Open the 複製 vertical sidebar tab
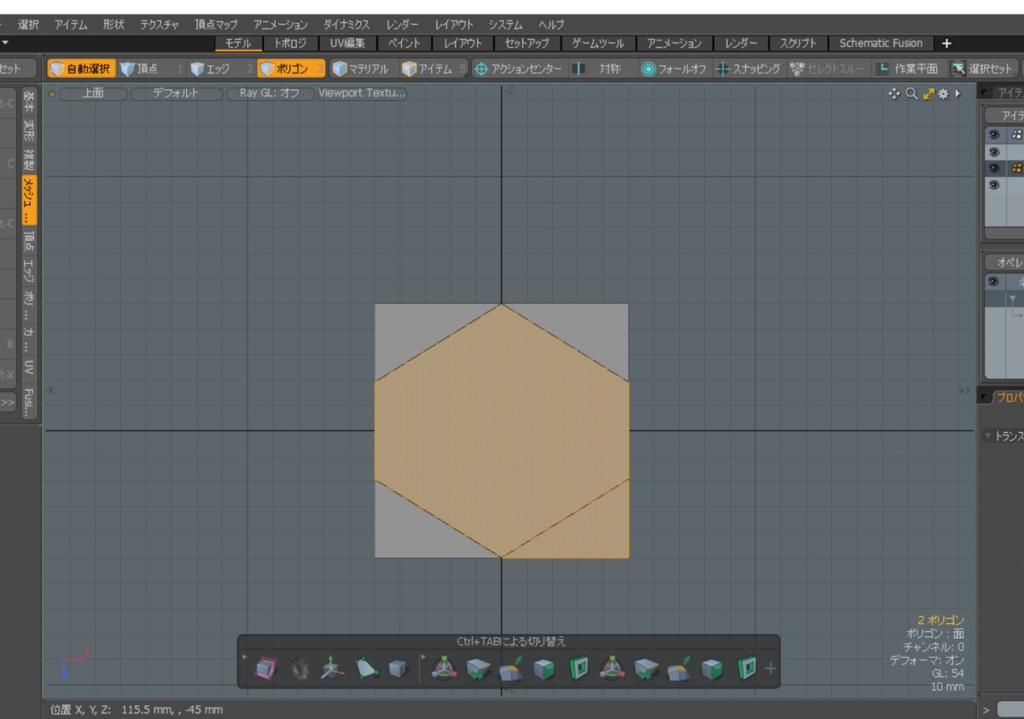This screenshot has width=1024, height=719. click(x=29, y=159)
